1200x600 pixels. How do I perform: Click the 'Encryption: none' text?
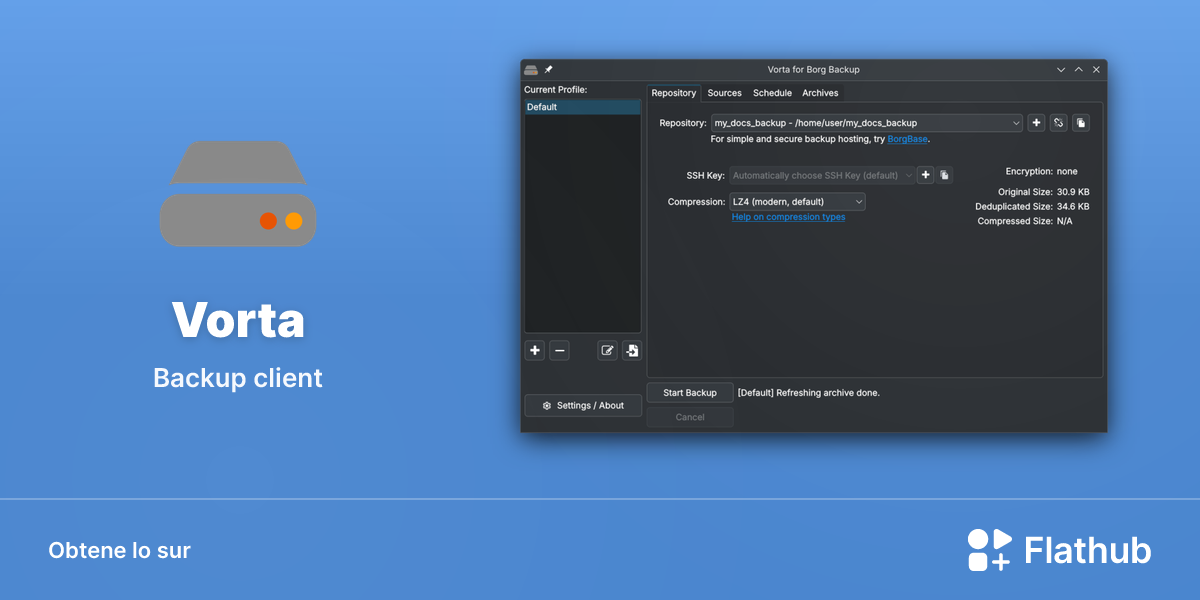point(1042,172)
